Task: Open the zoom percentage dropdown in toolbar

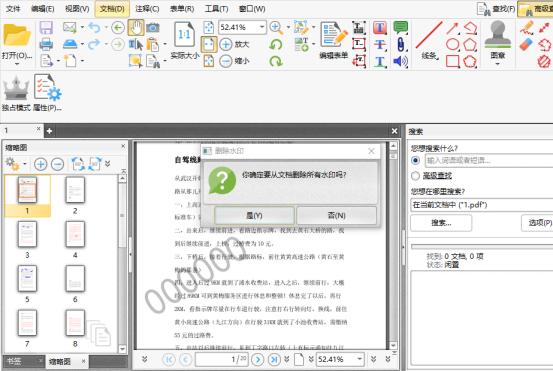Action: coord(262,27)
